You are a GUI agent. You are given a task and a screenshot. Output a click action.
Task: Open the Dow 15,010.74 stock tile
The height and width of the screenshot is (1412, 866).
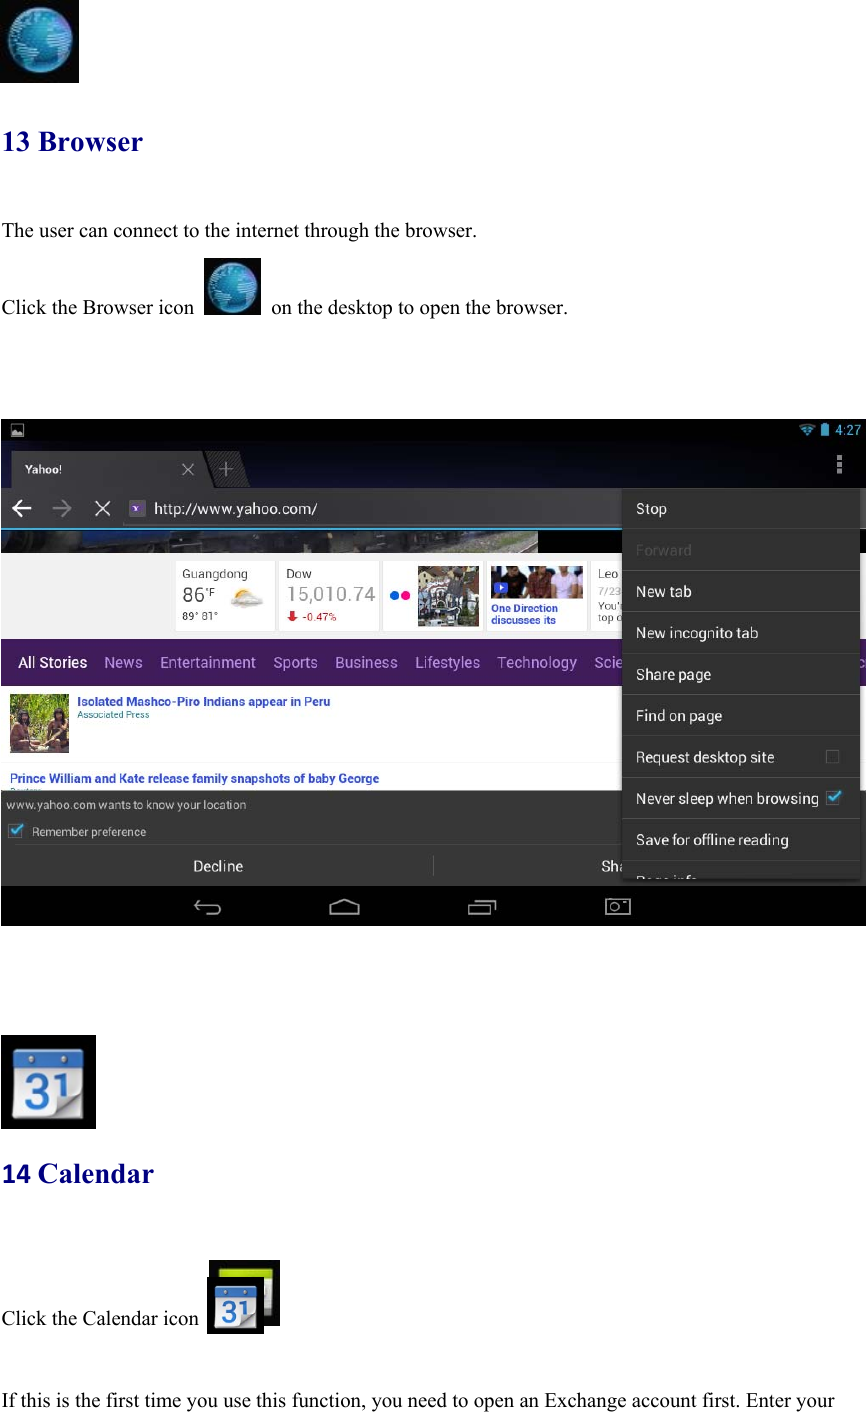pos(330,595)
